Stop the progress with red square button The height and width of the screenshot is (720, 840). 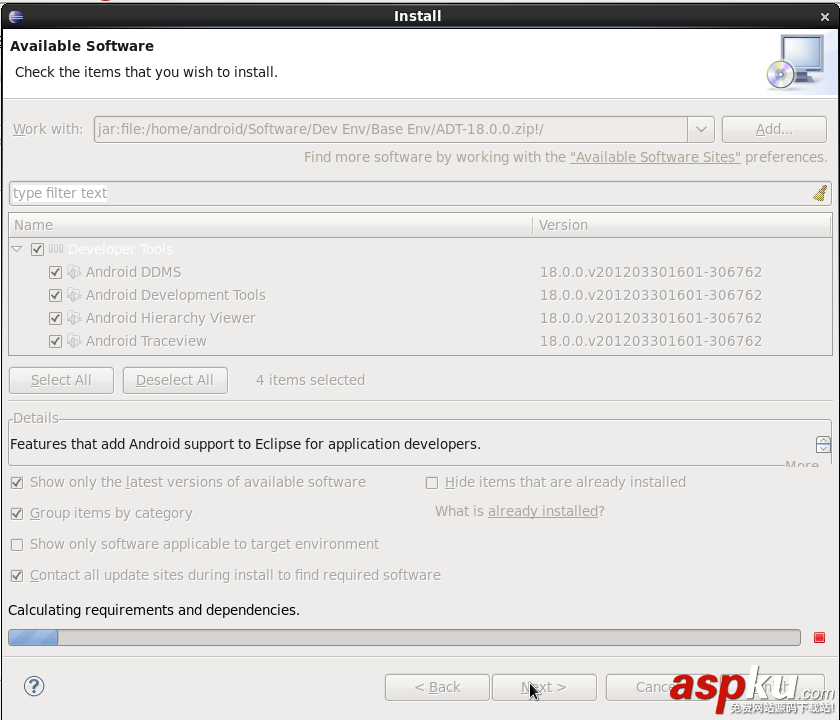pos(819,638)
